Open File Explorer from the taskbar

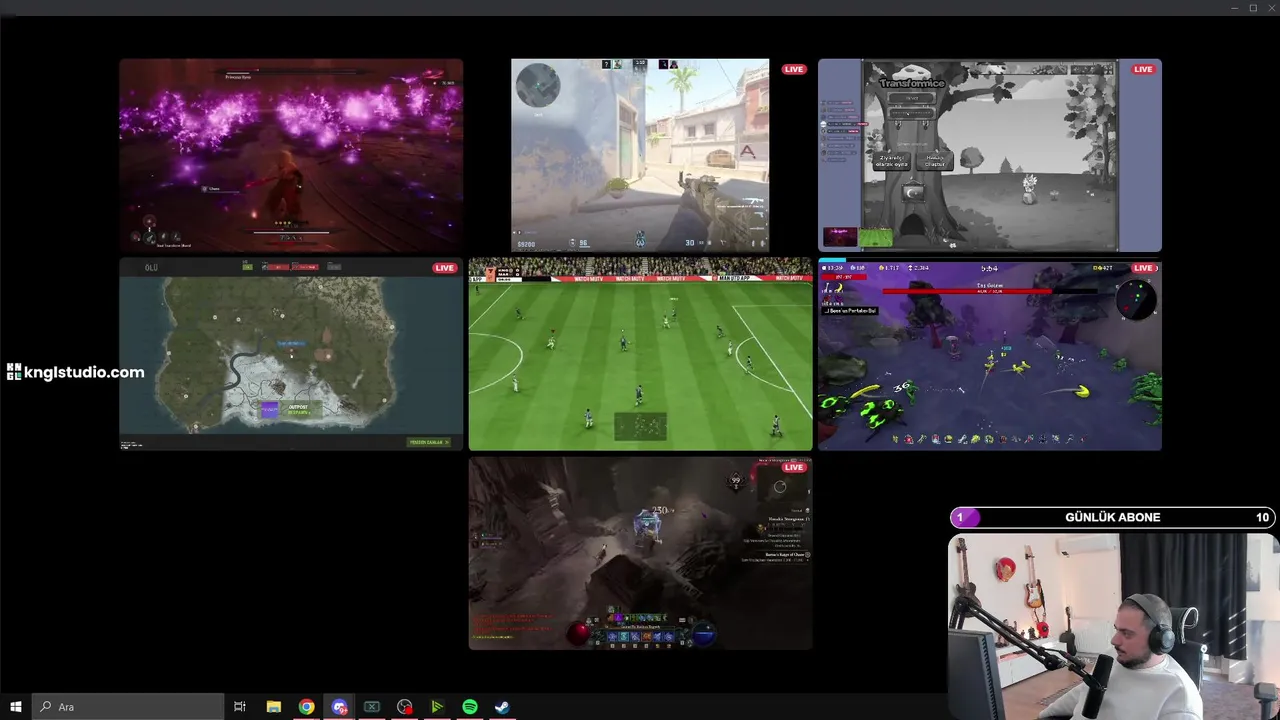(273, 707)
